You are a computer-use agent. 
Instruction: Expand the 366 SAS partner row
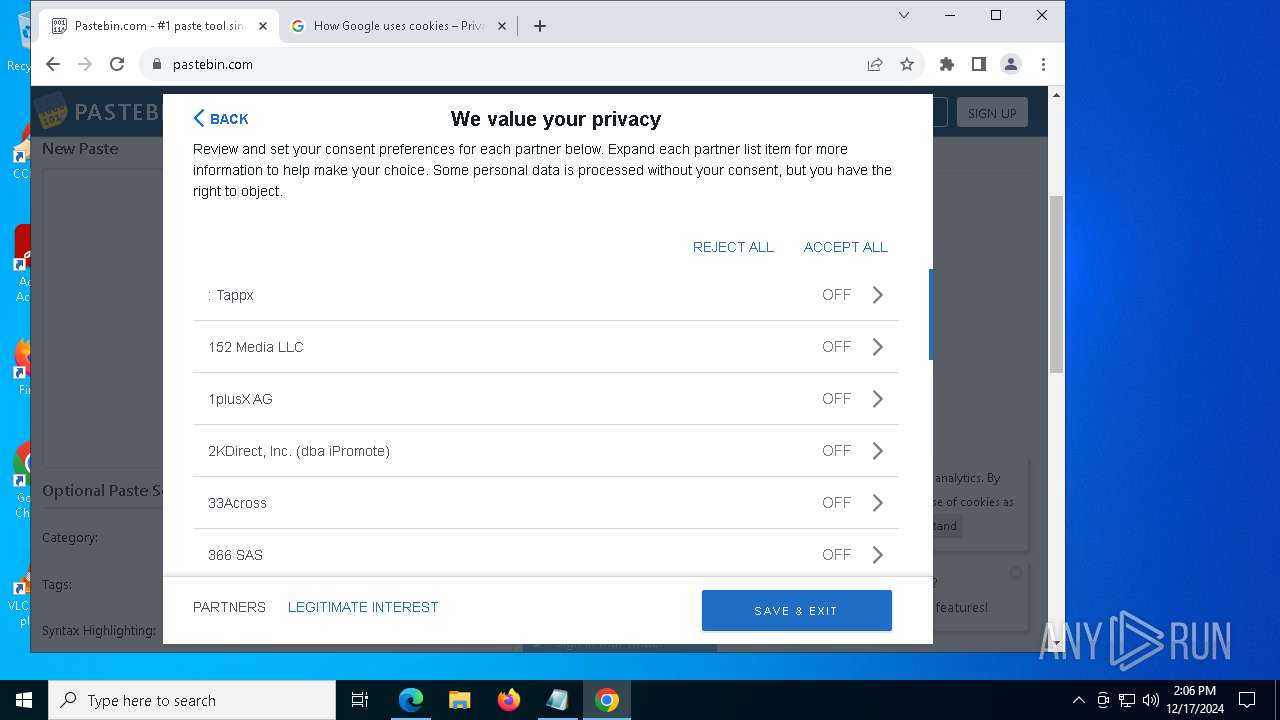(x=878, y=555)
